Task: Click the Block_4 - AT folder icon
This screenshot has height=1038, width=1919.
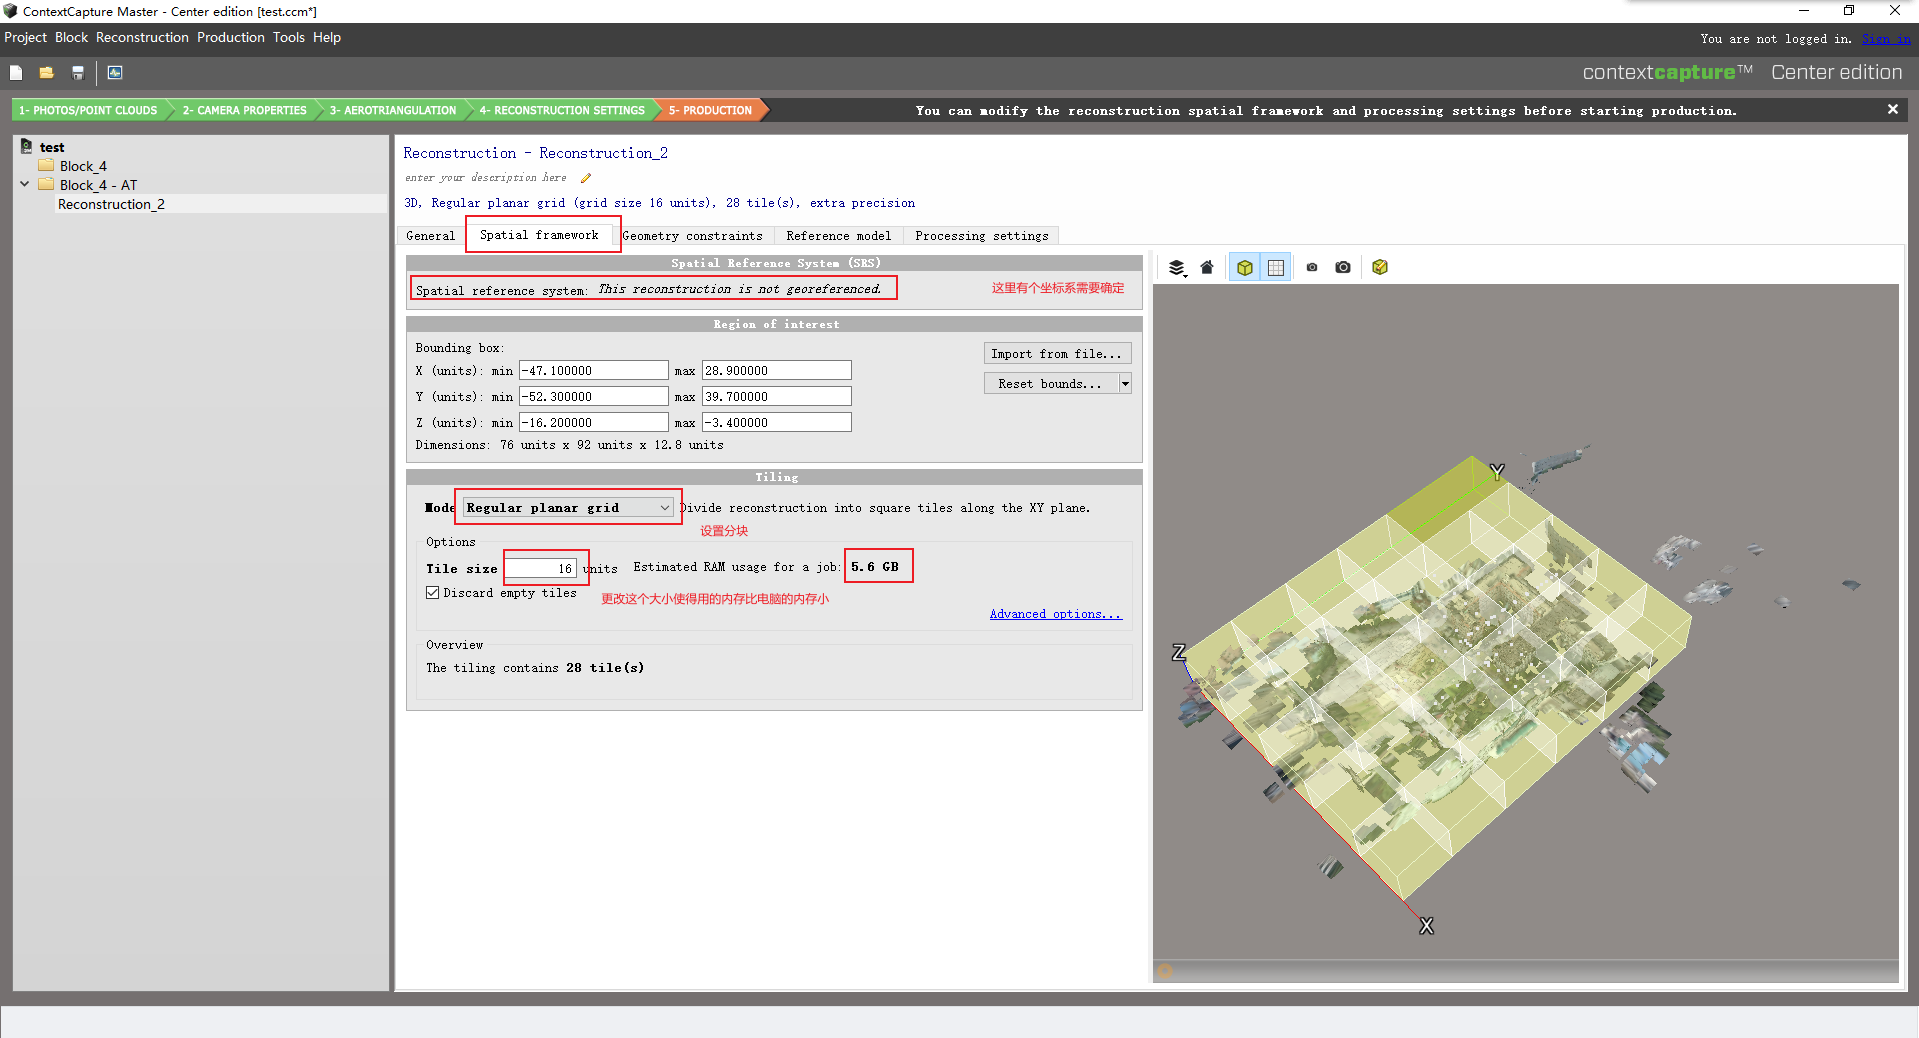Action: pyautogui.click(x=46, y=185)
